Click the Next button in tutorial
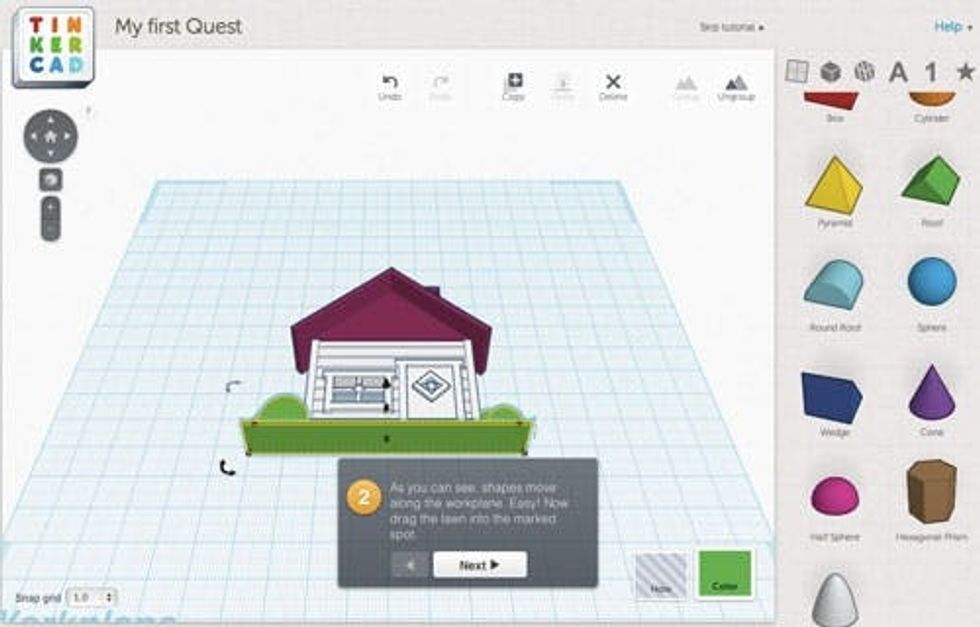Screen dimensions: 980x627 (479, 565)
